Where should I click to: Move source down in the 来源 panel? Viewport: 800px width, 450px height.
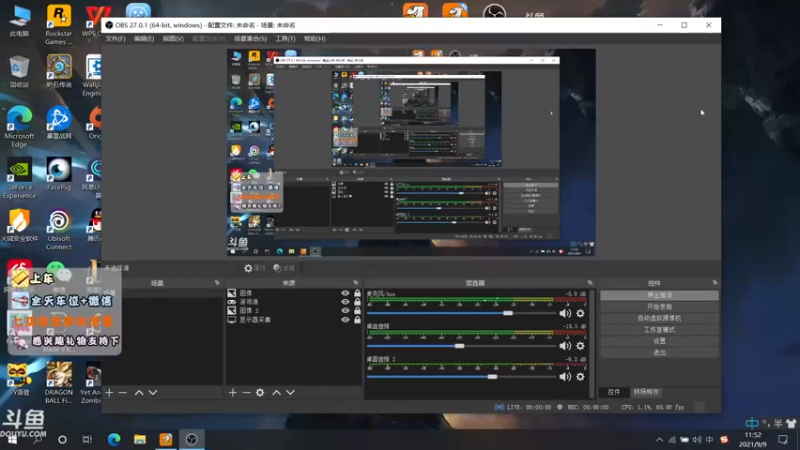coord(290,392)
